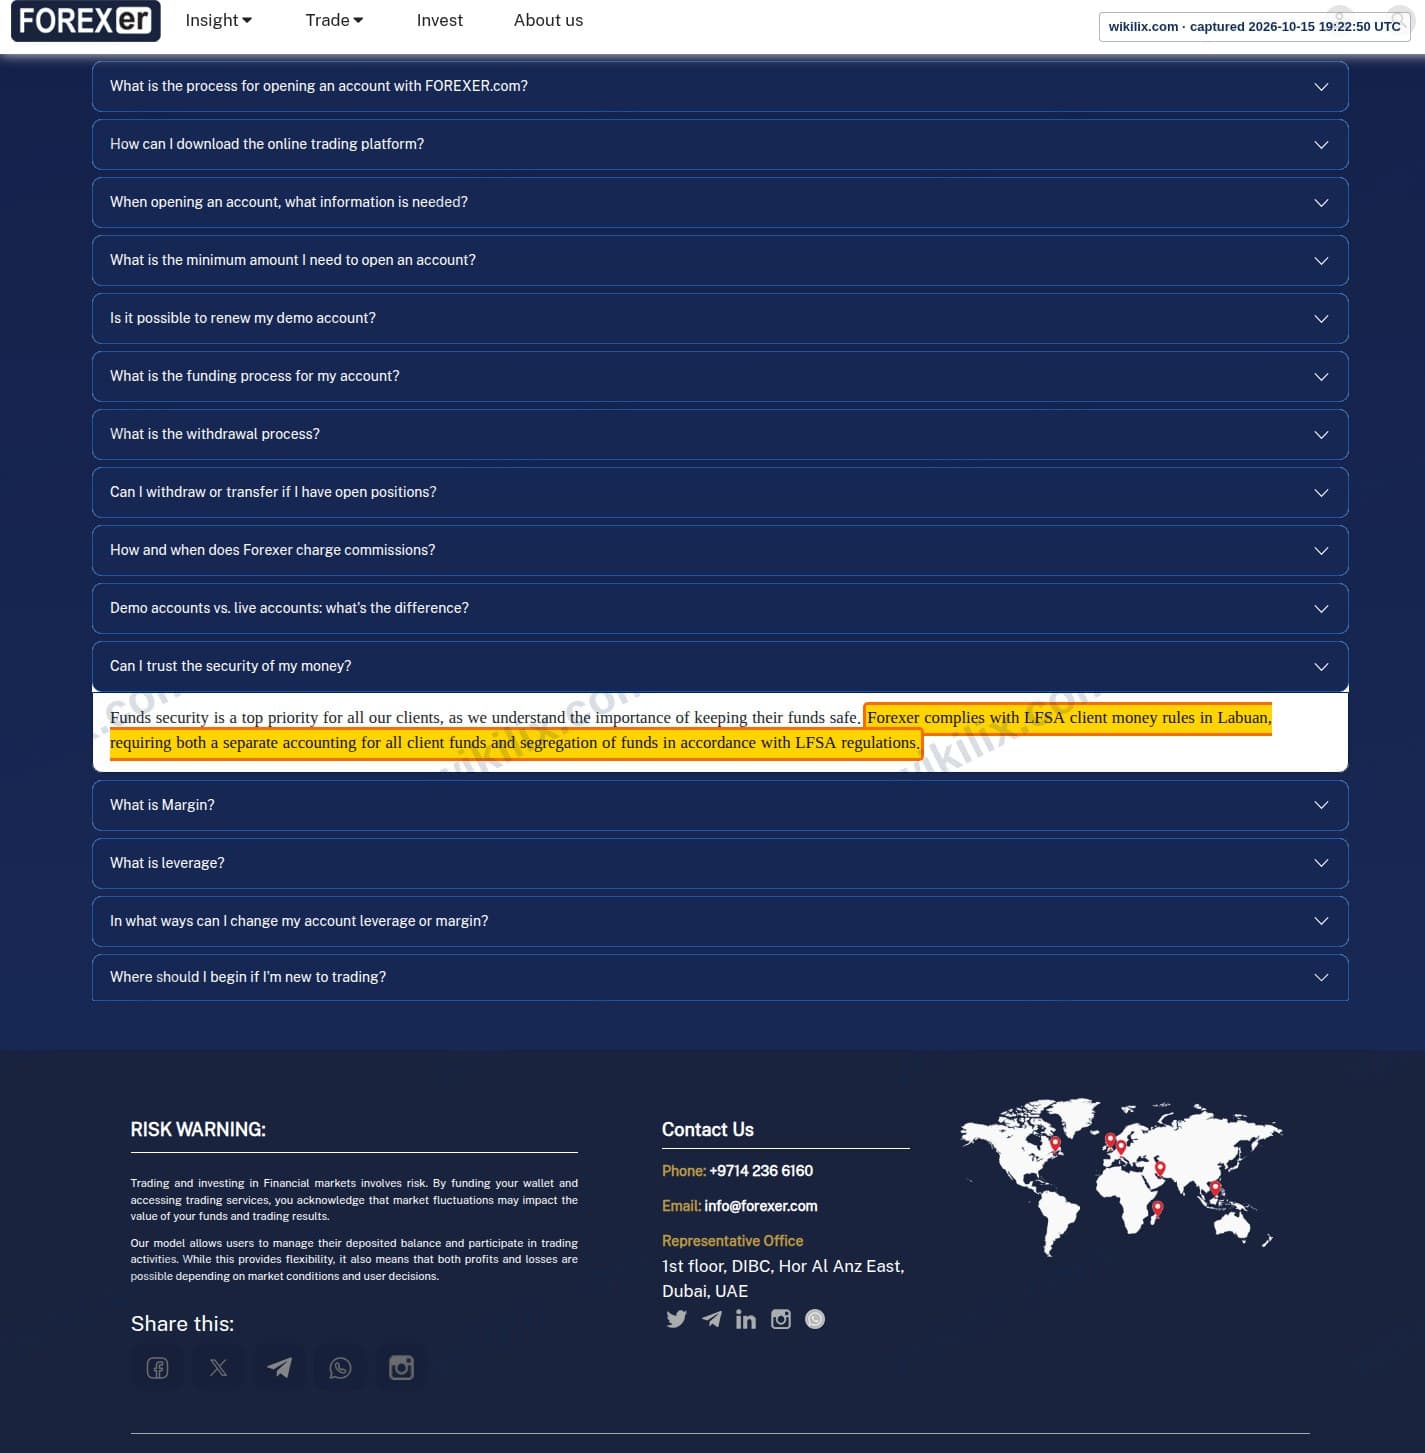Click the world map image
Viewport: 1425px width, 1453px height.
click(1121, 1178)
